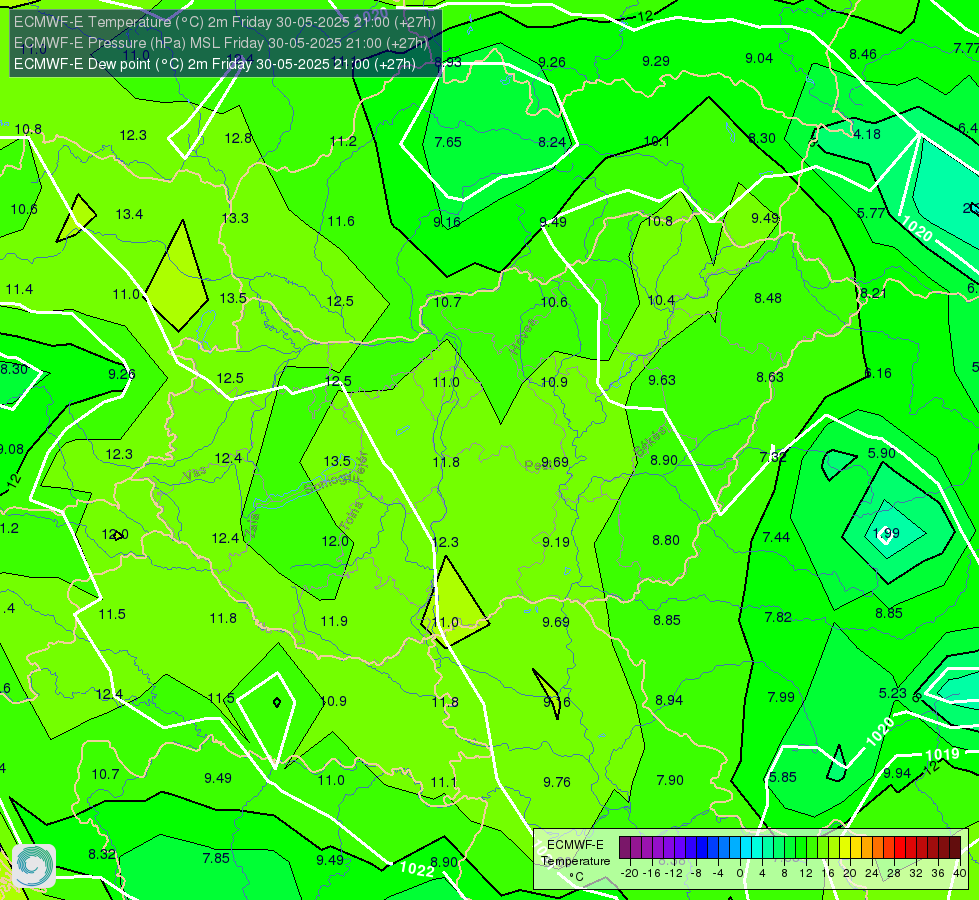The width and height of the screenshot is (979, 900).
Task: Click the map value 7.65
Action: [448, 142]
